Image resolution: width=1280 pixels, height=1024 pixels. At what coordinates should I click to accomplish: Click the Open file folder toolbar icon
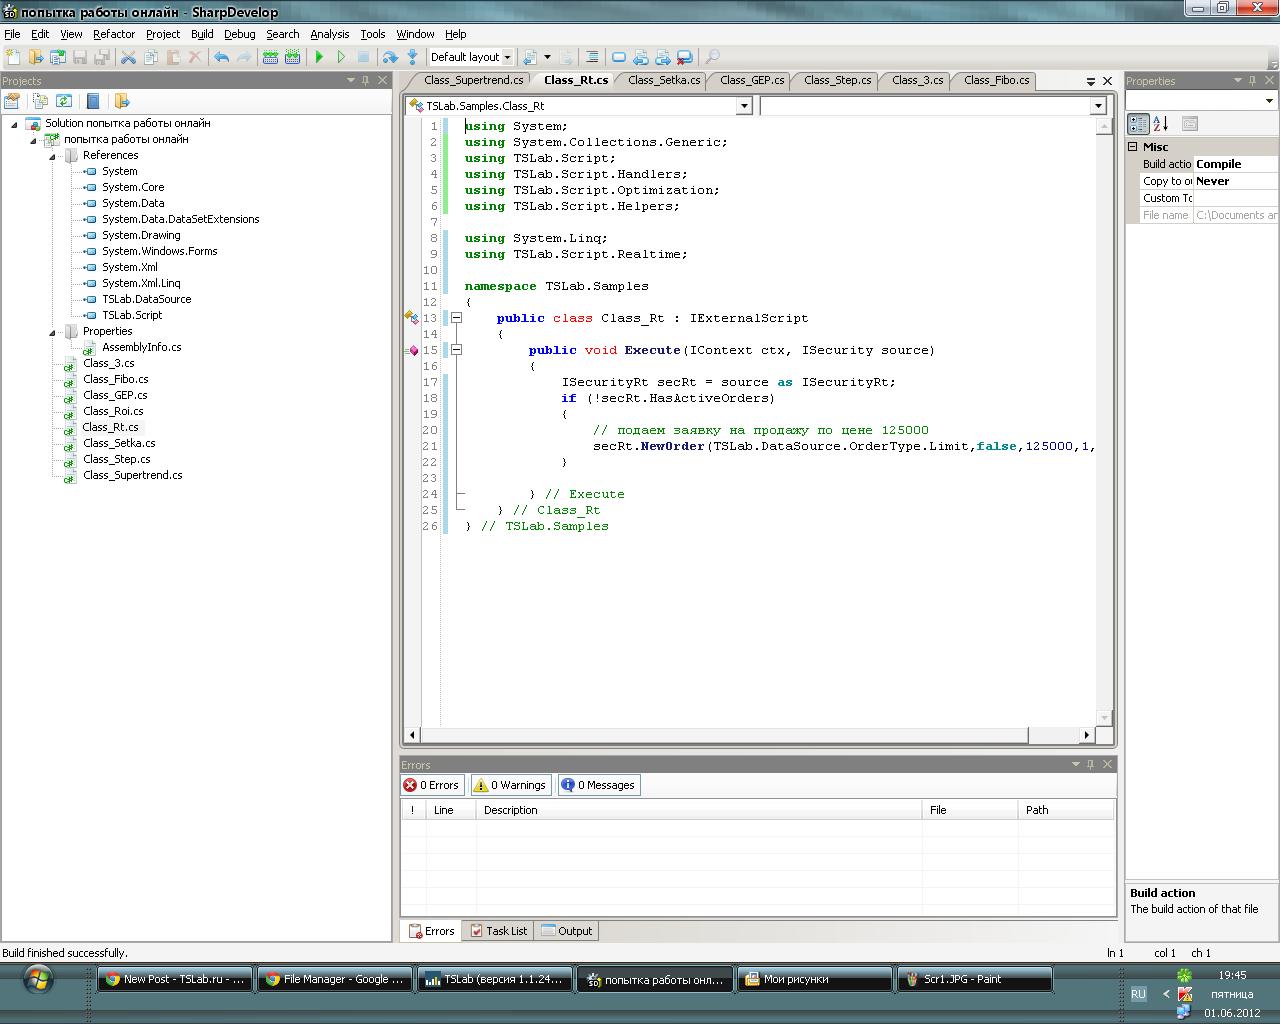36,57
